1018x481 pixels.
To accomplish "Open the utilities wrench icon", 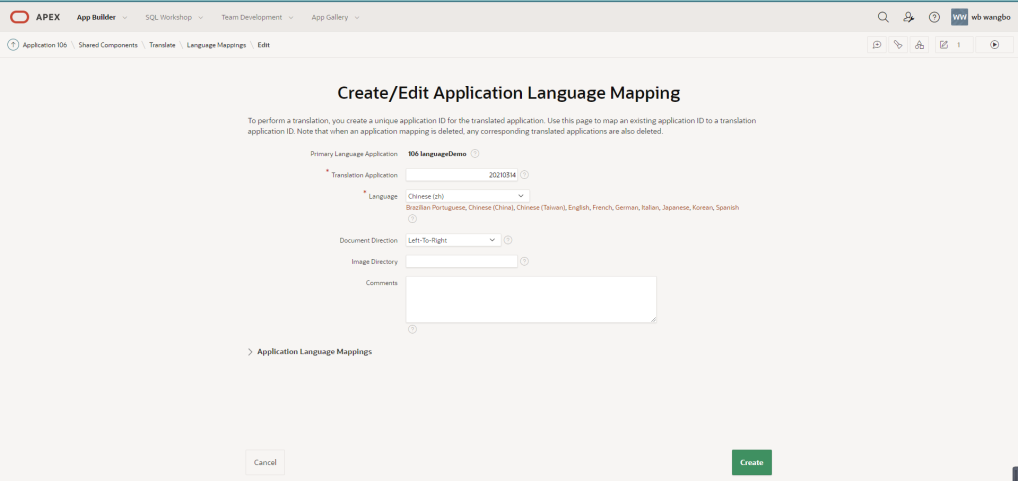I will click(898, 45).
